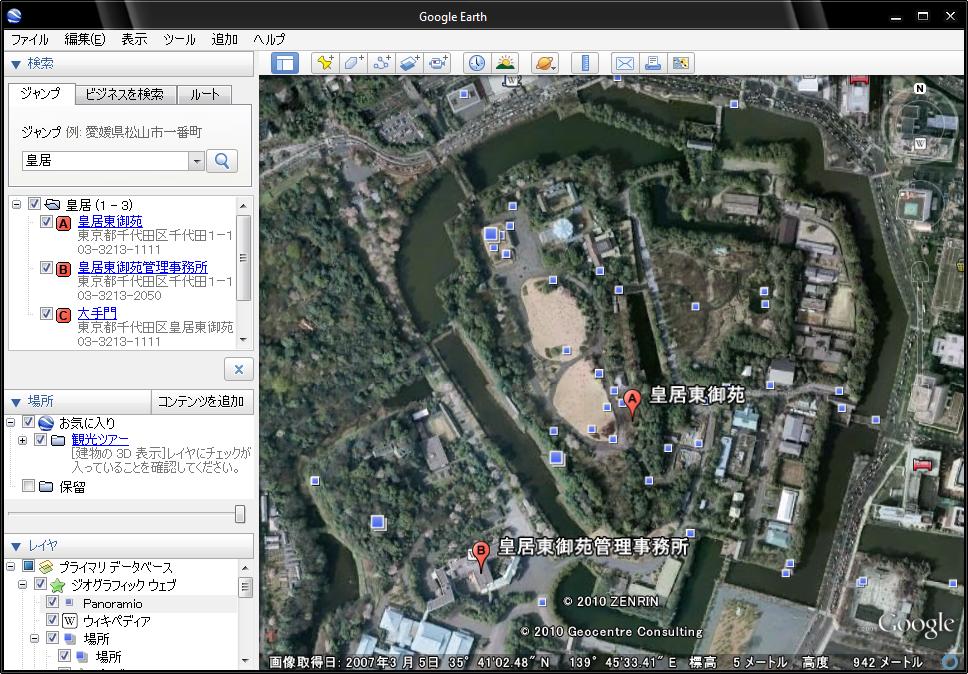Open the 観光ツアー link
968x674 pixels.
[100, 439]
